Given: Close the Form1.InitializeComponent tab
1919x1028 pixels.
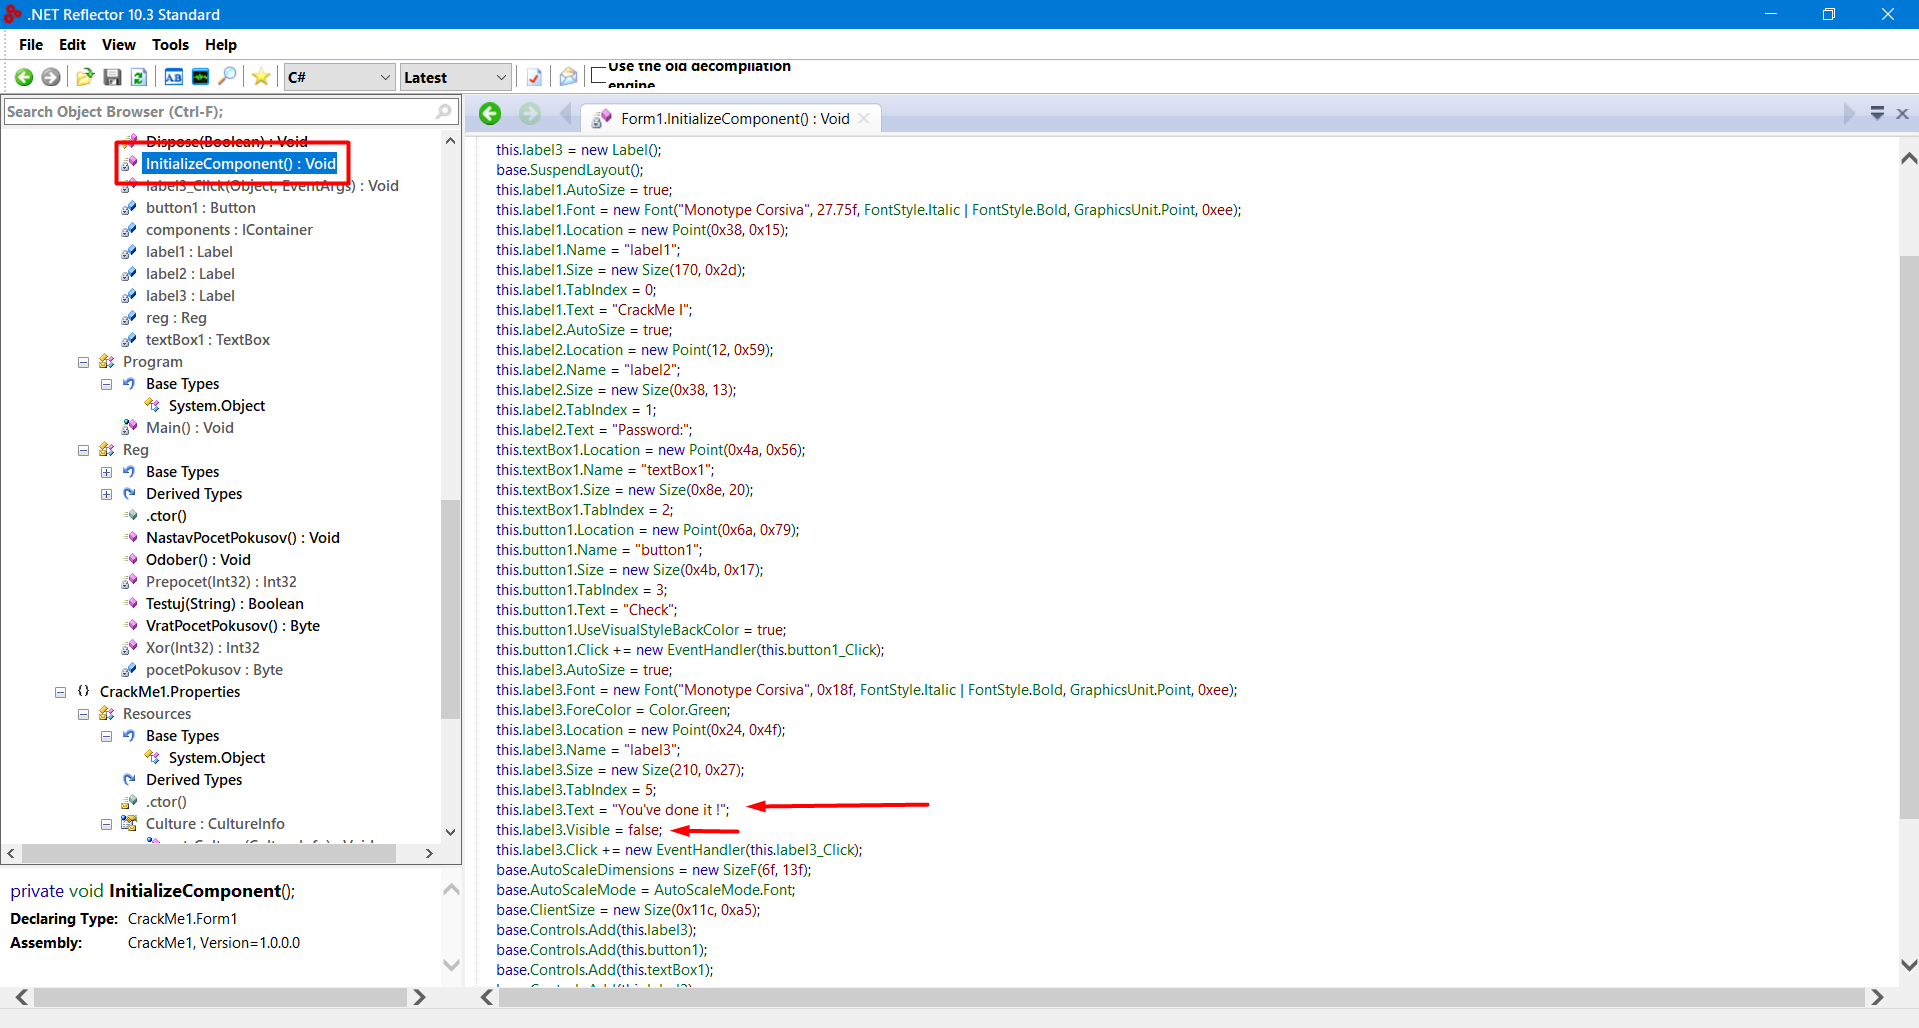Looking at the screenshot, I should (x=863, y=118).
